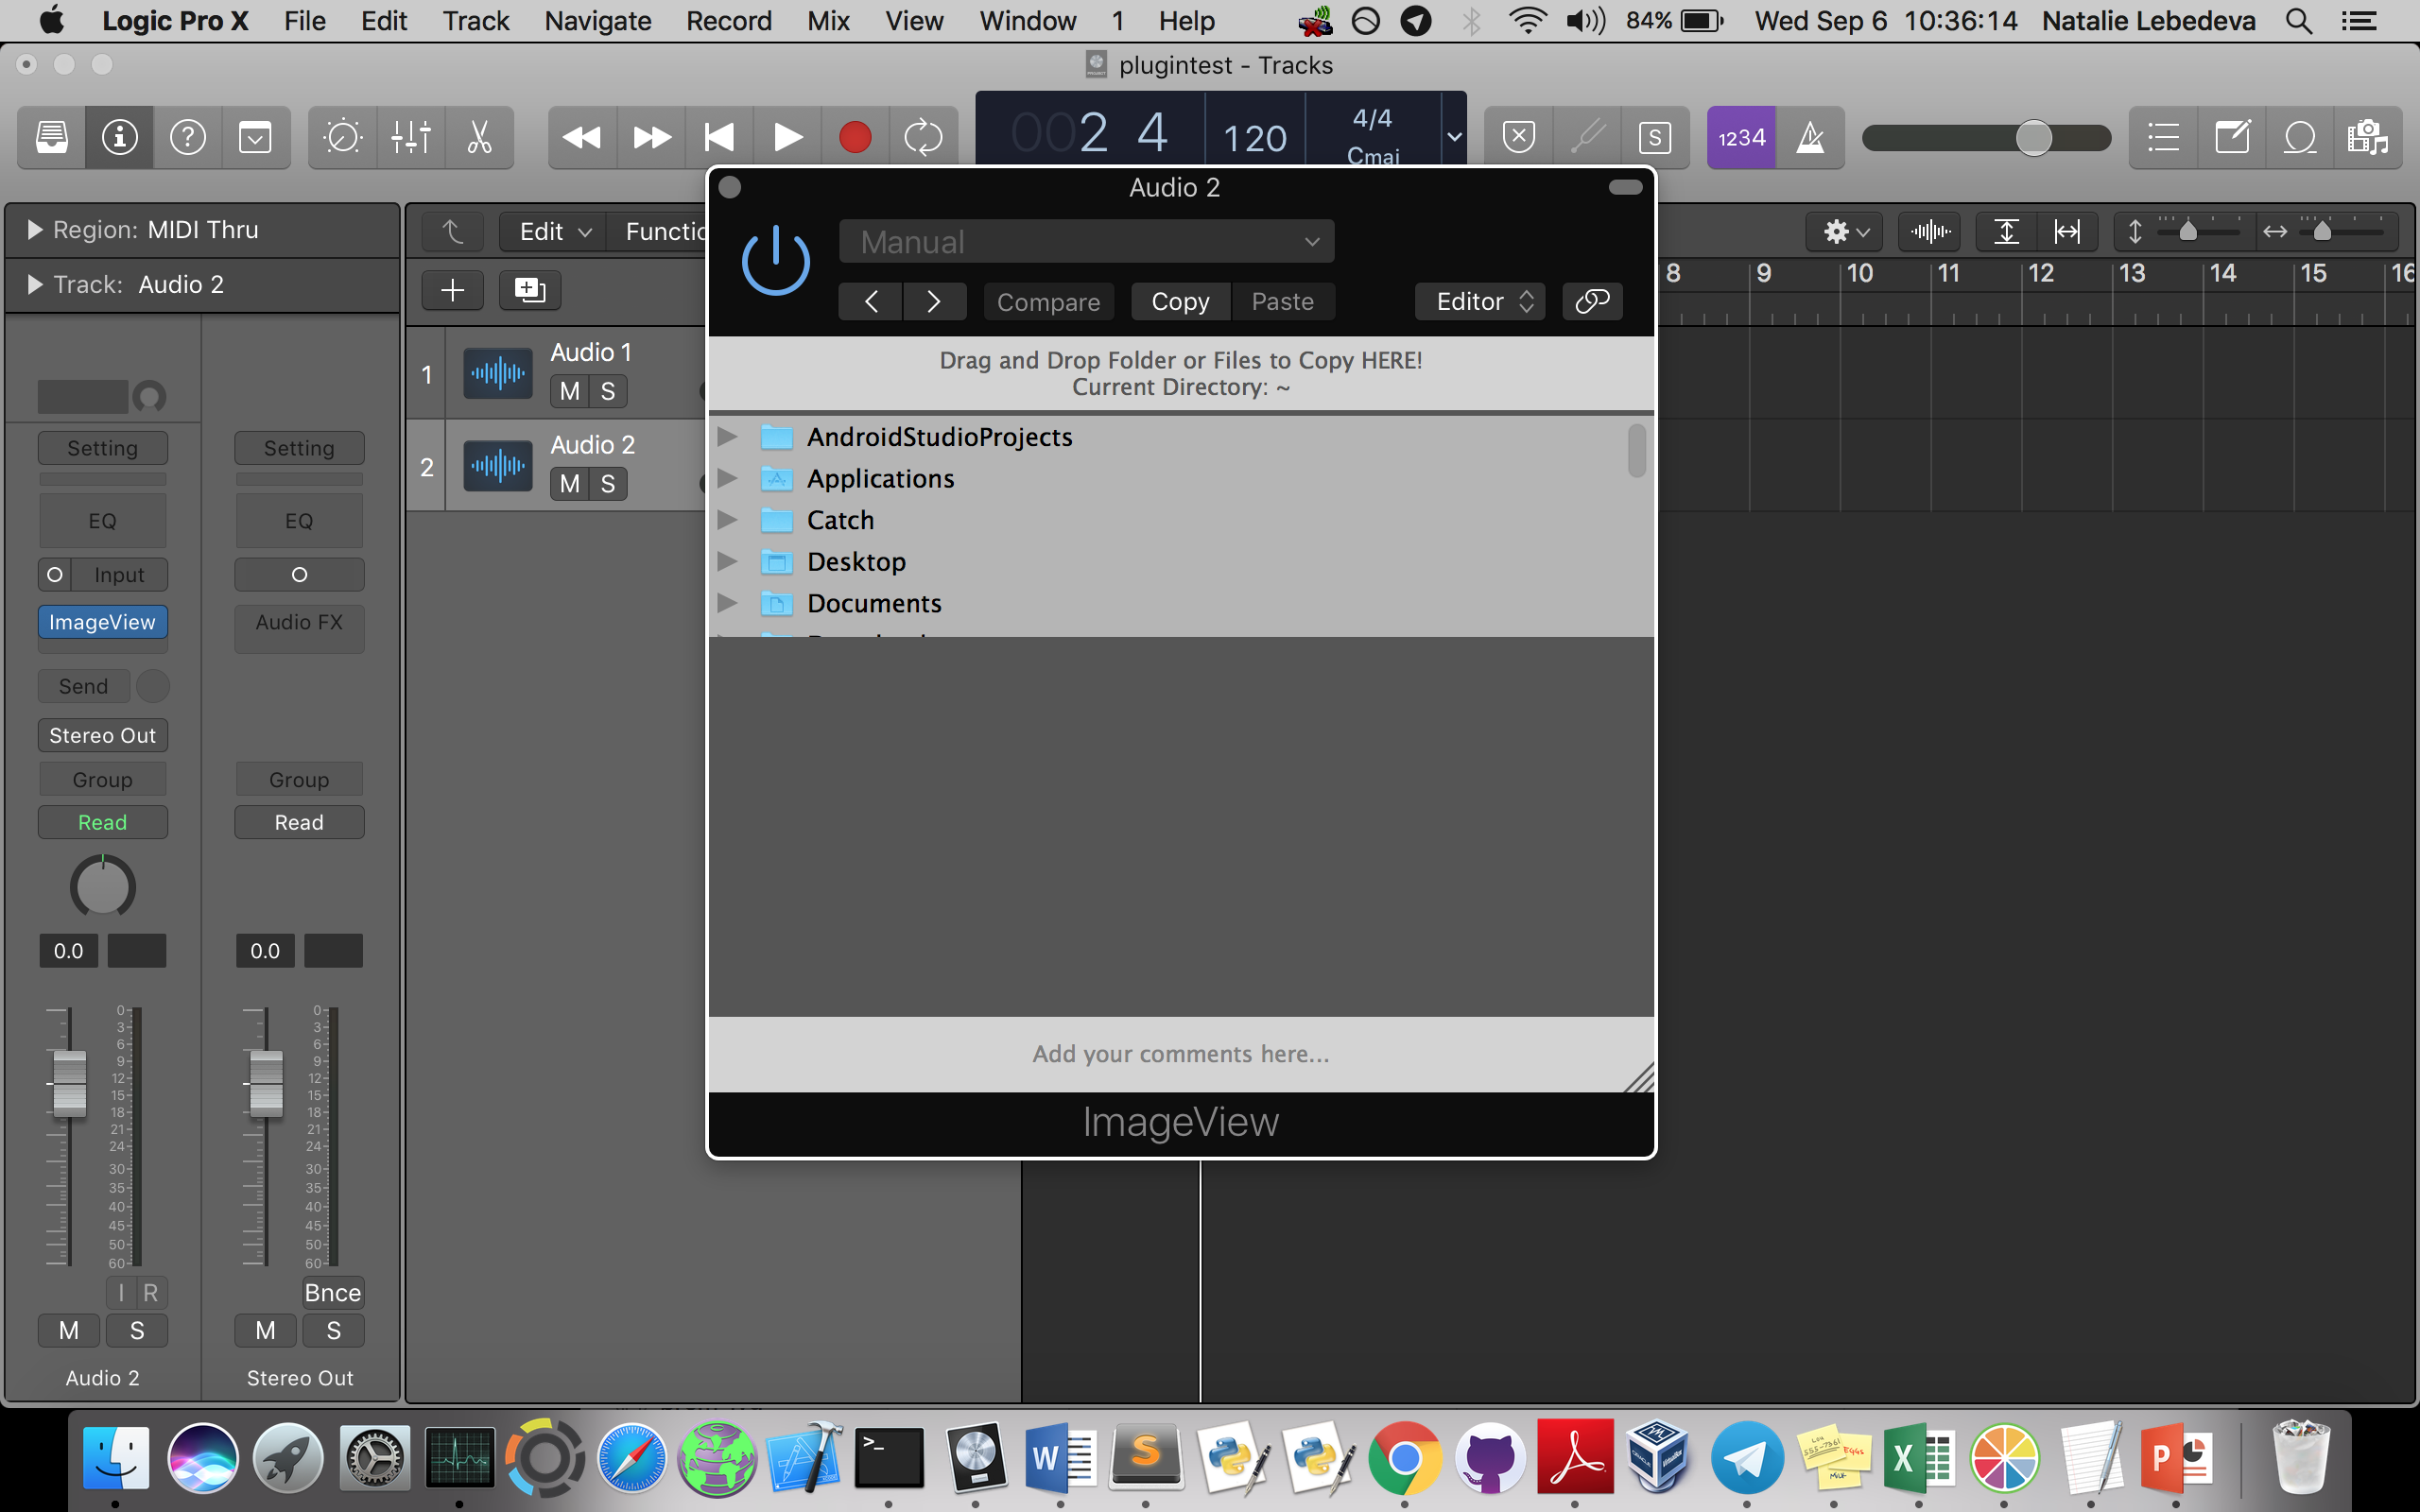
Task: Open the Smart Controls dial icon
Action: 342,137
